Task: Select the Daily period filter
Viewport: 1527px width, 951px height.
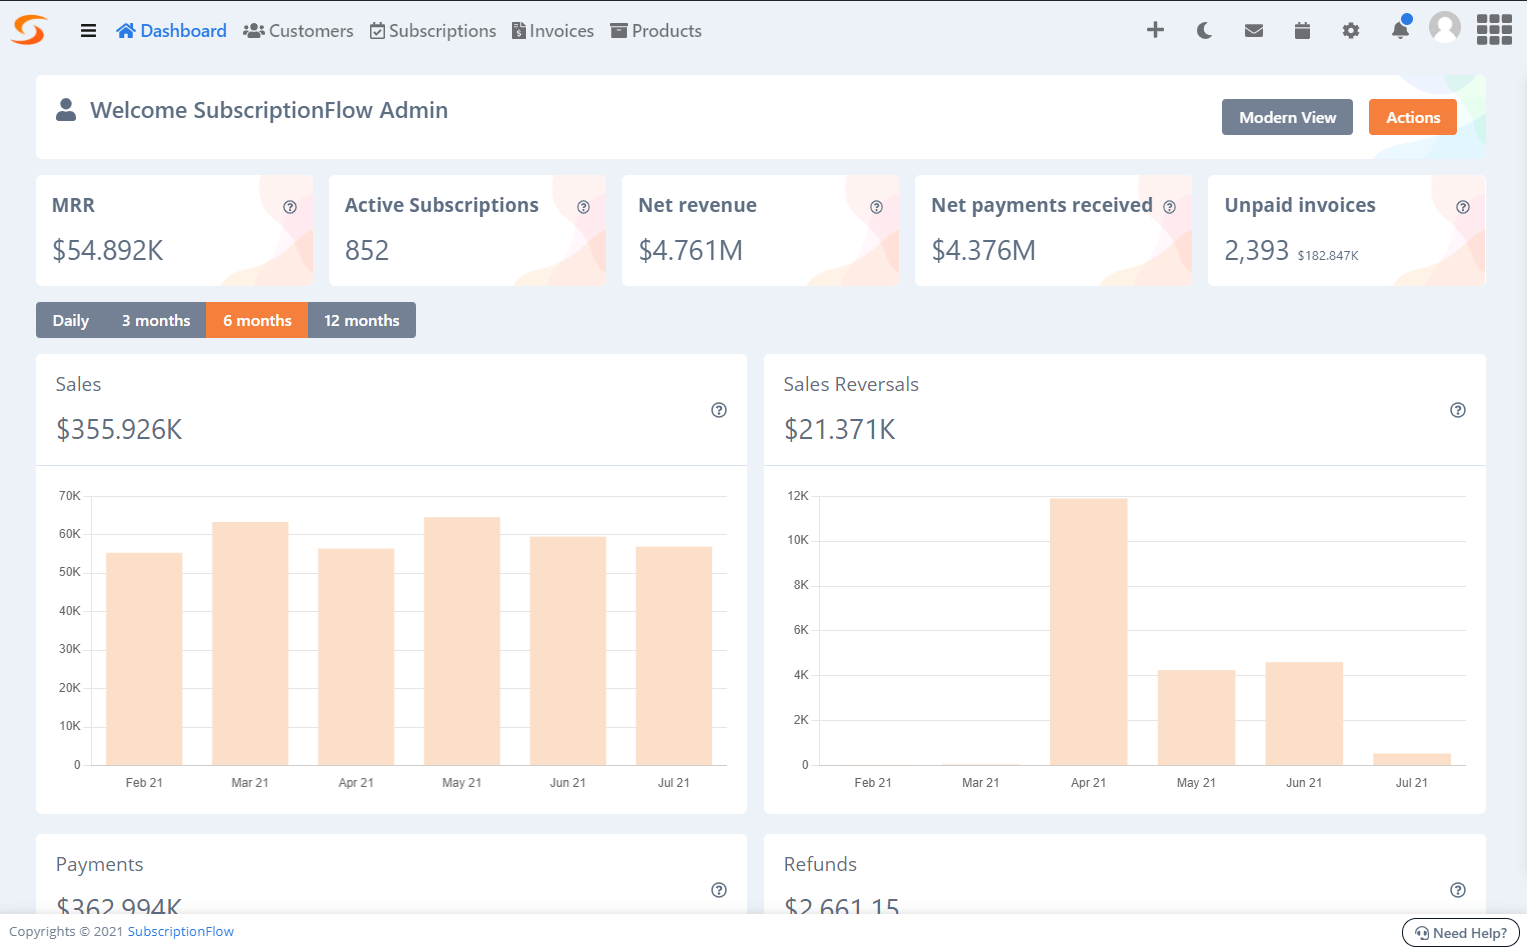Action: 70,320
